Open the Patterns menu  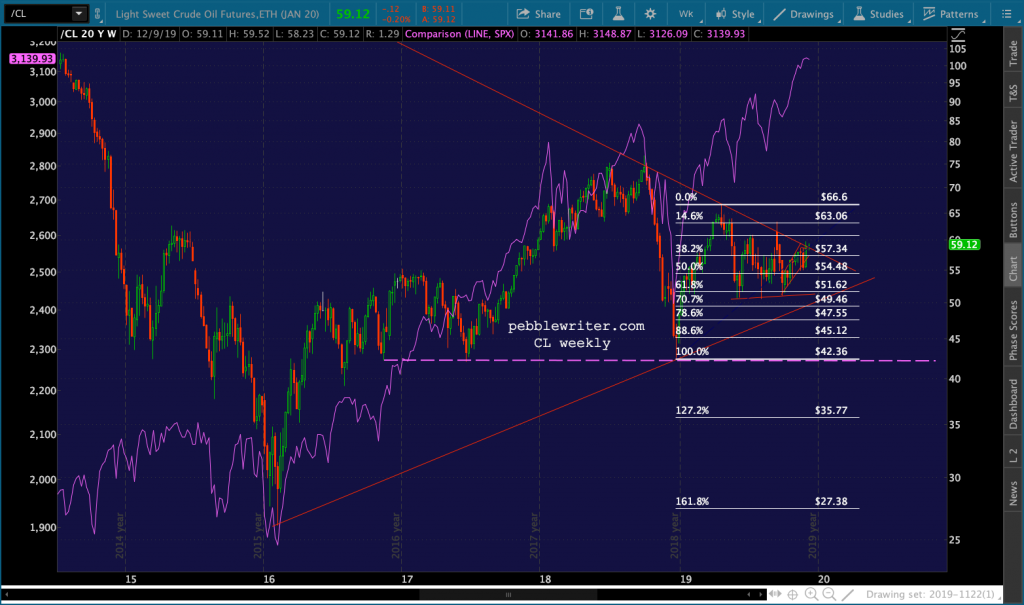click(x=951, y=14)
